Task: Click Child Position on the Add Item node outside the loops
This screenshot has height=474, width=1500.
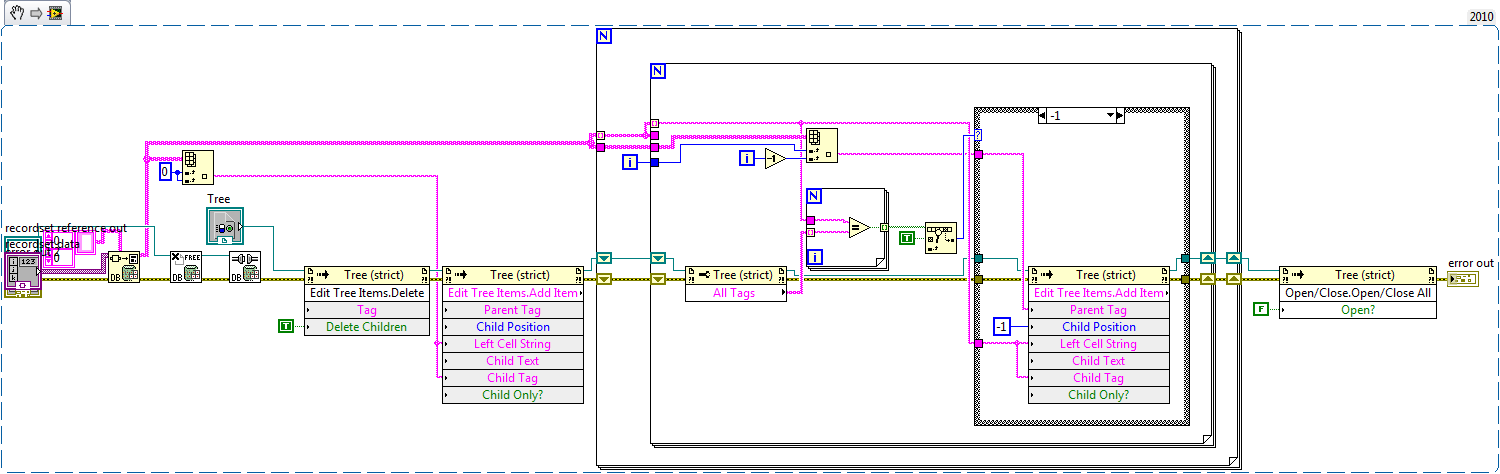Action: coord(513,326)
